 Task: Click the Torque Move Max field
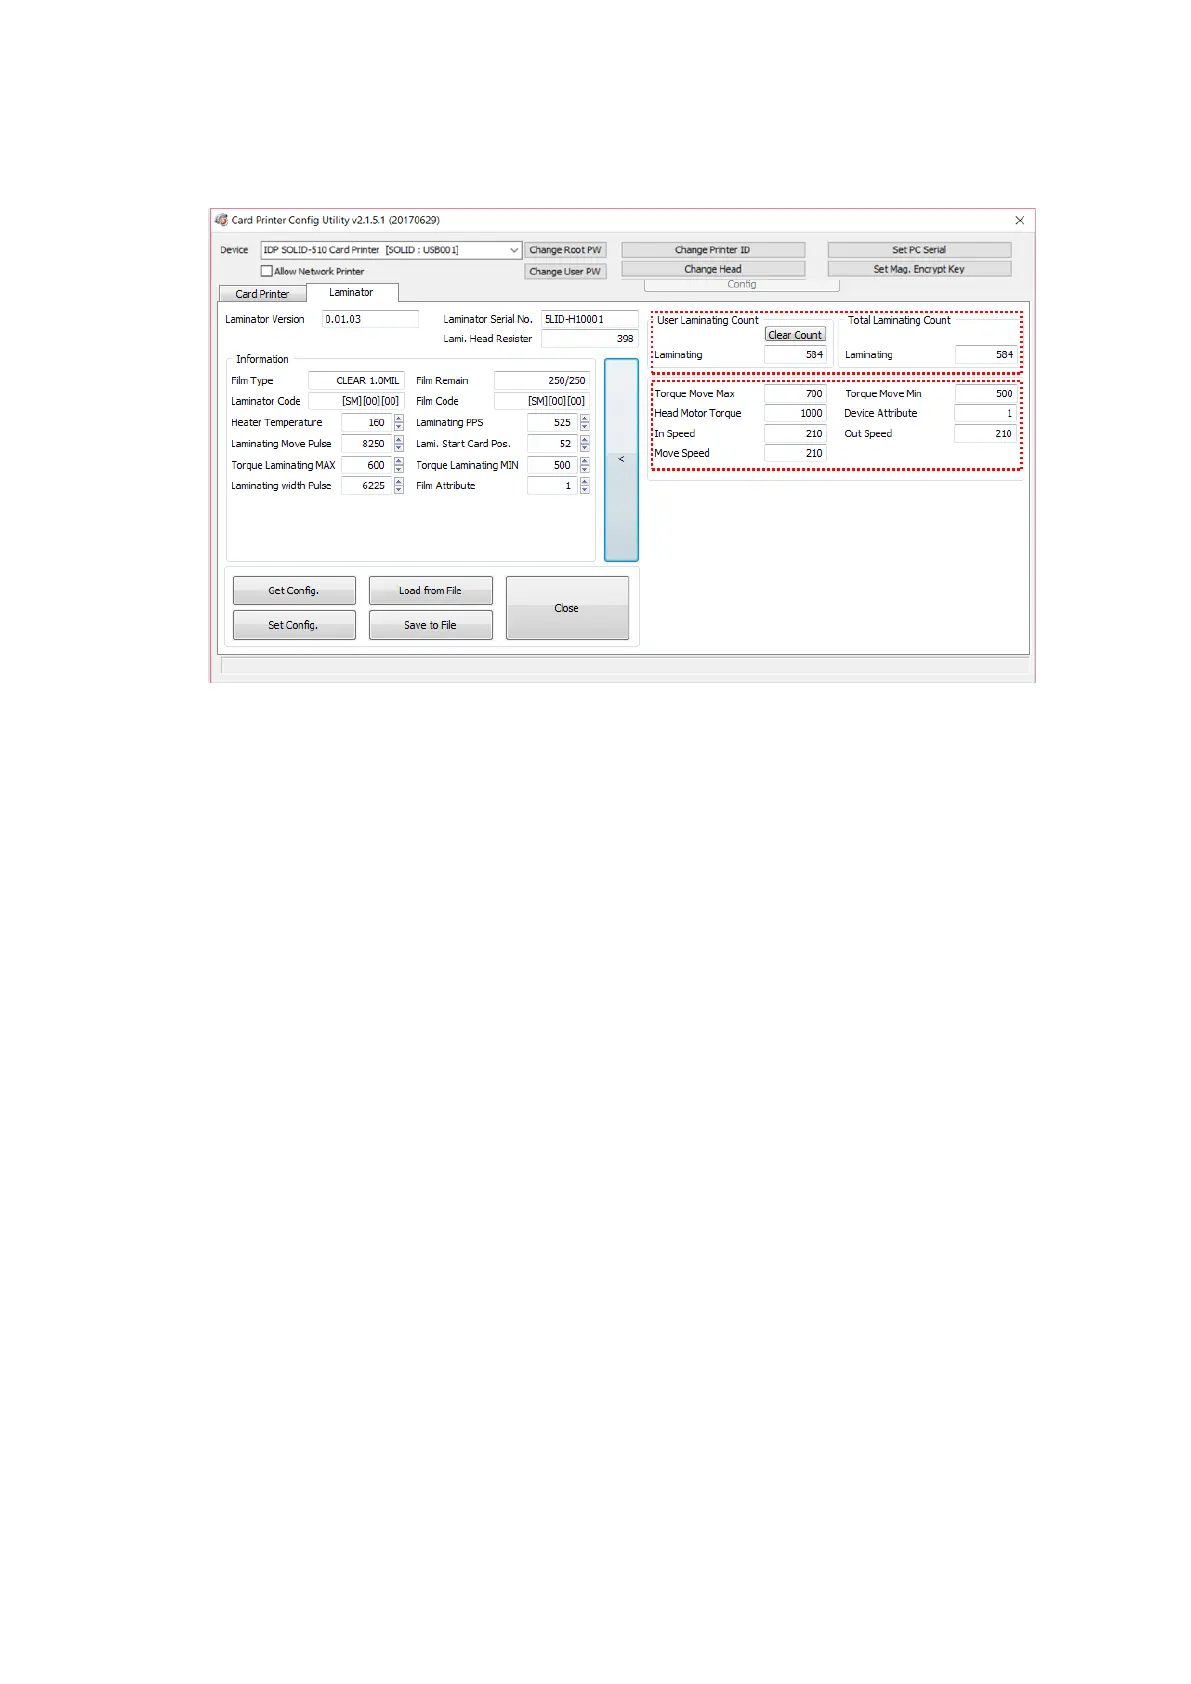click(x=795, y=394)
